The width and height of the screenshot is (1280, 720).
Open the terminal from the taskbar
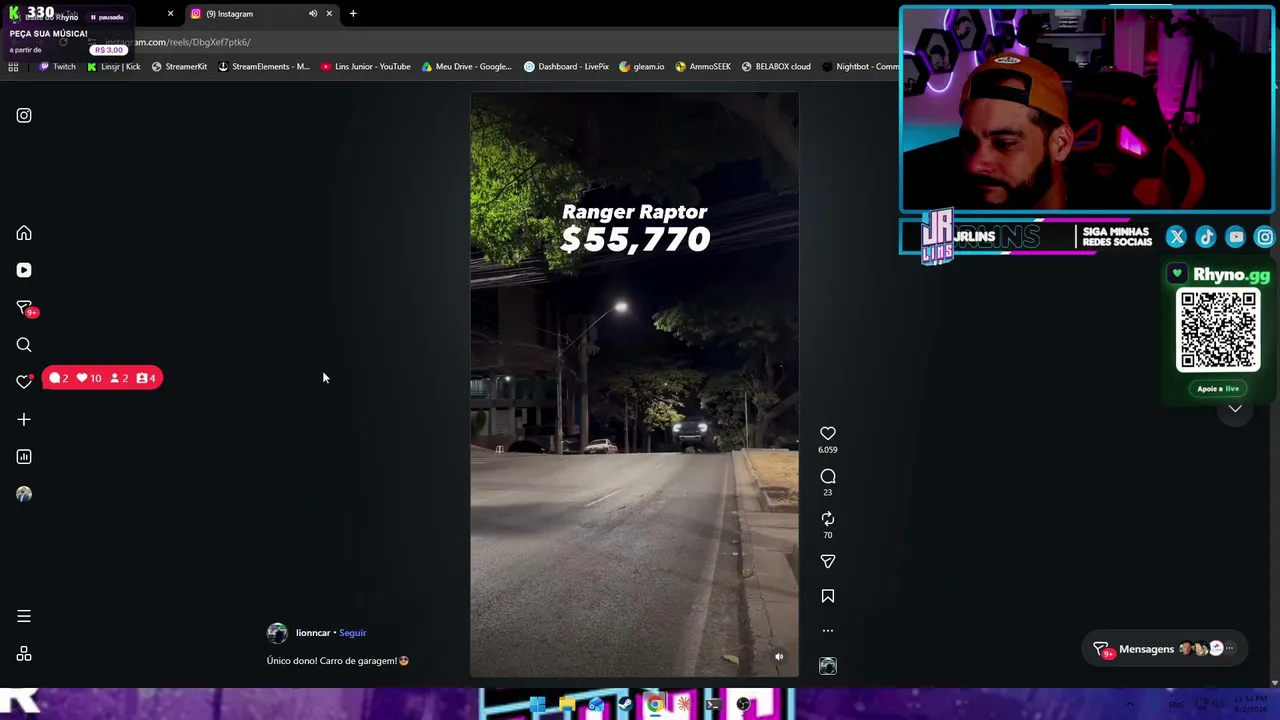tap(713, 705)
